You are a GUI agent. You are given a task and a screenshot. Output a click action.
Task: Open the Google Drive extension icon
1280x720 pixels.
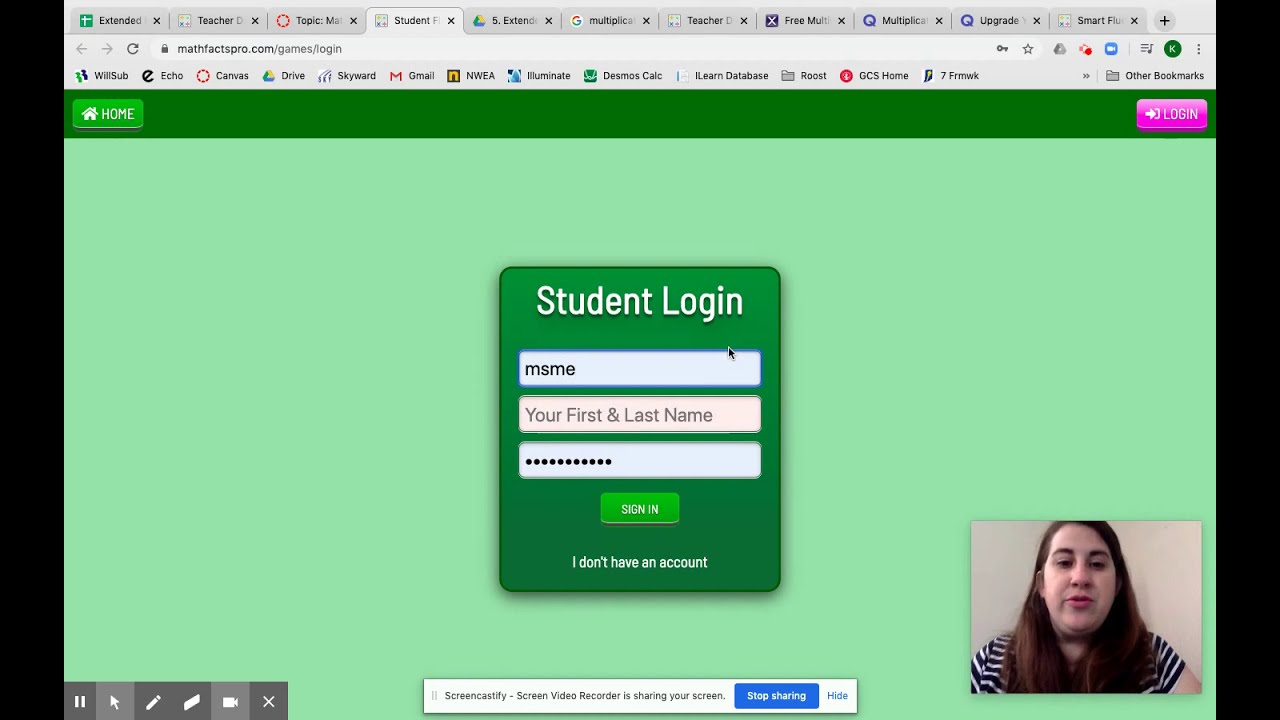[1060, 49]
